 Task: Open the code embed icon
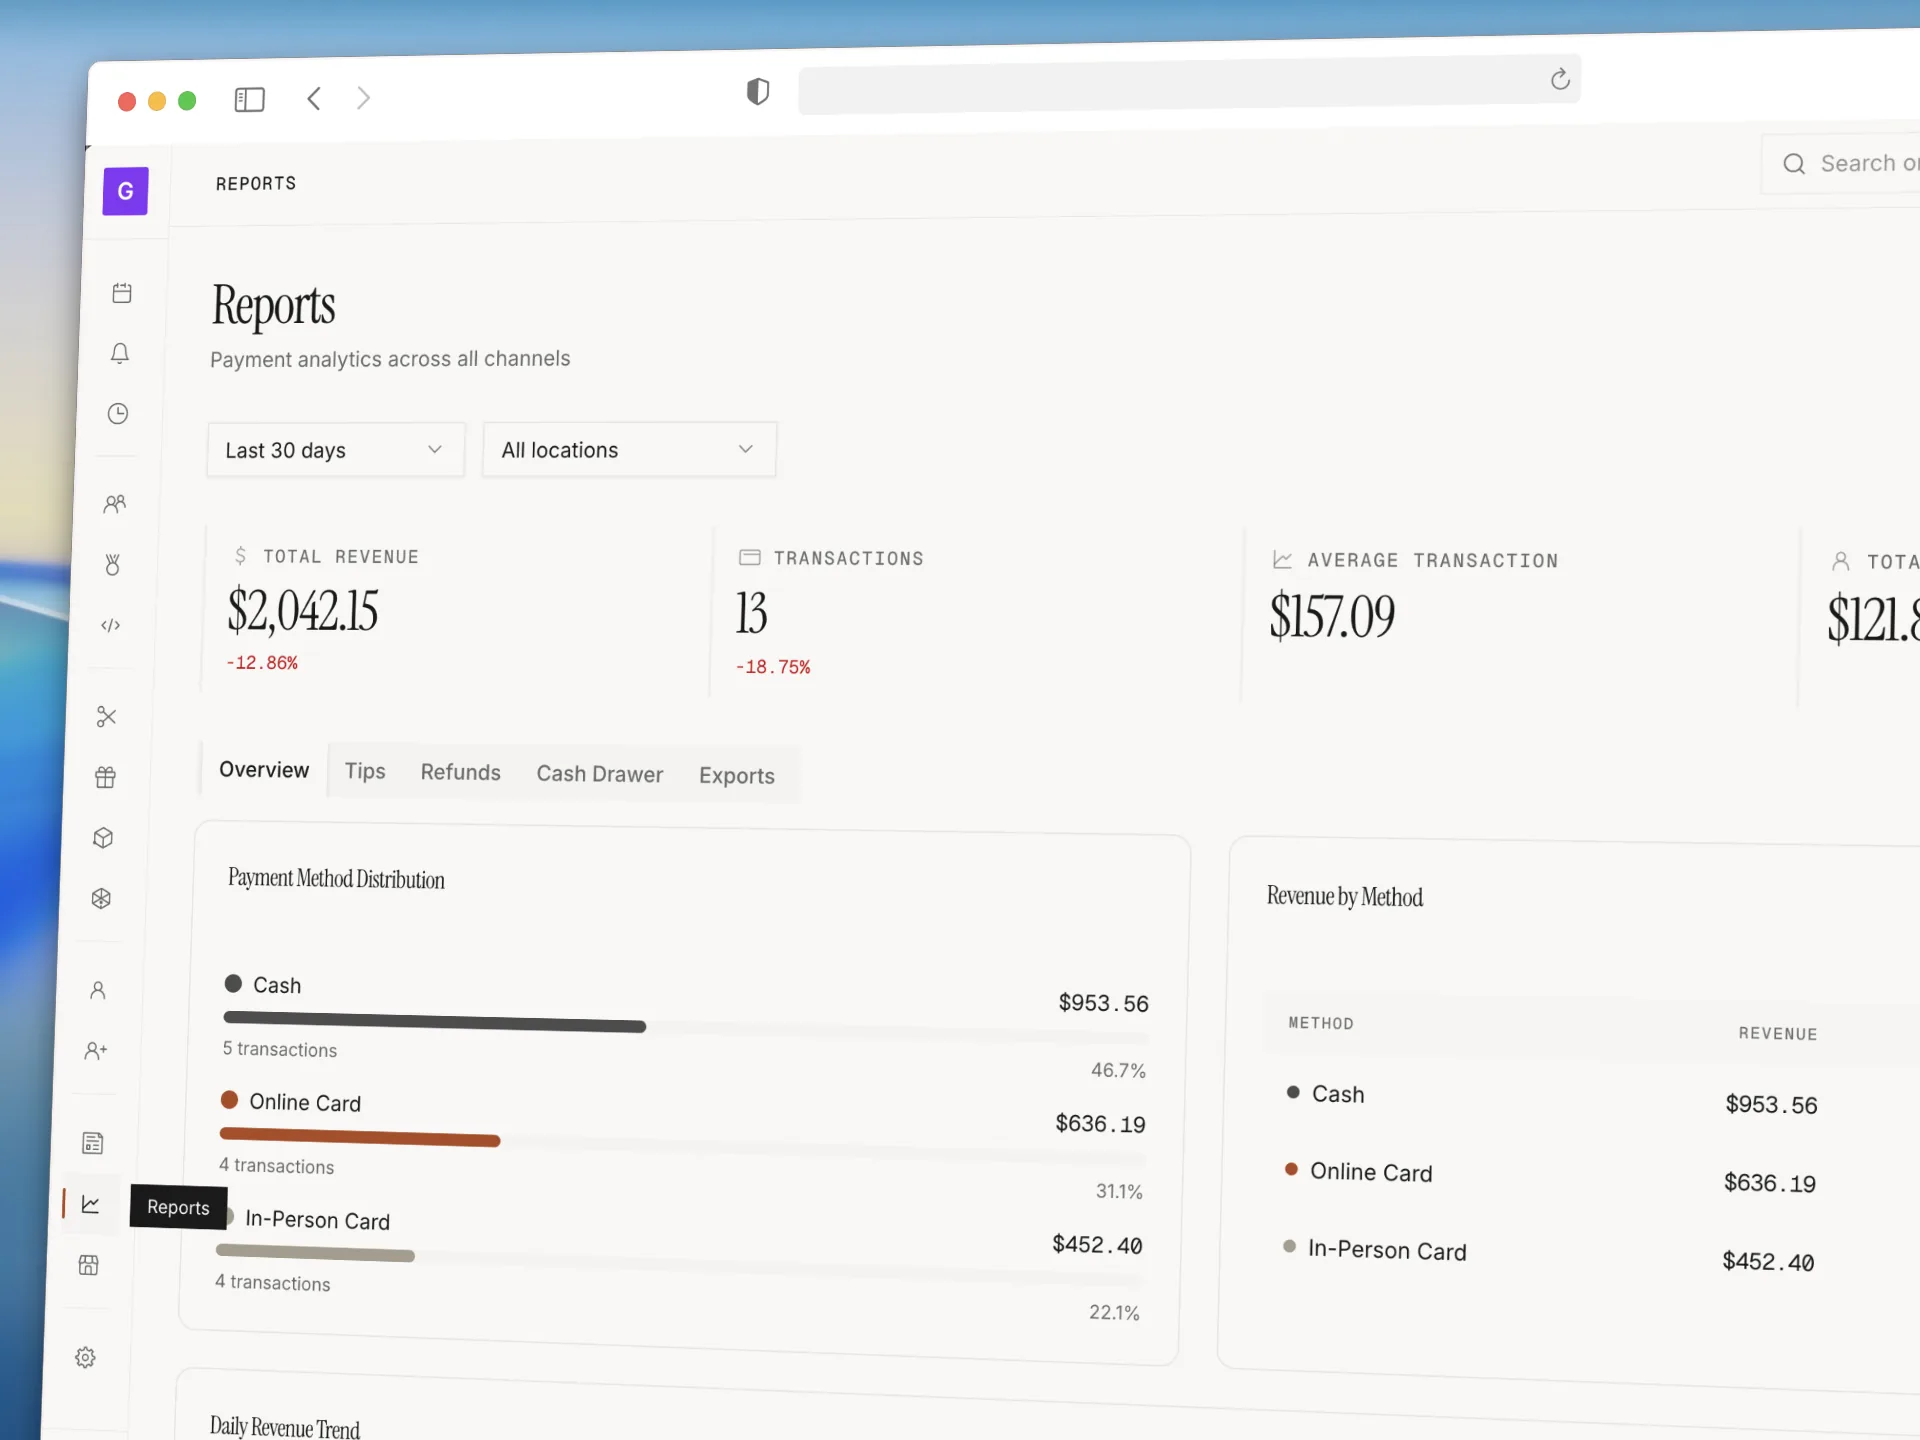[x=110, y=625]
